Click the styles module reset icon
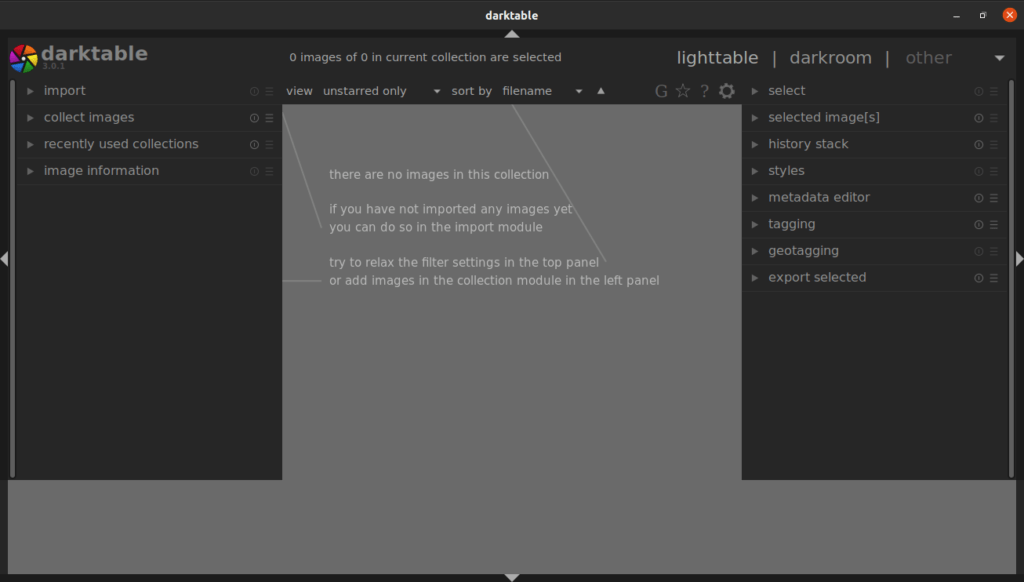Screen dimensions: 1024x582 [x=978, y=171]
